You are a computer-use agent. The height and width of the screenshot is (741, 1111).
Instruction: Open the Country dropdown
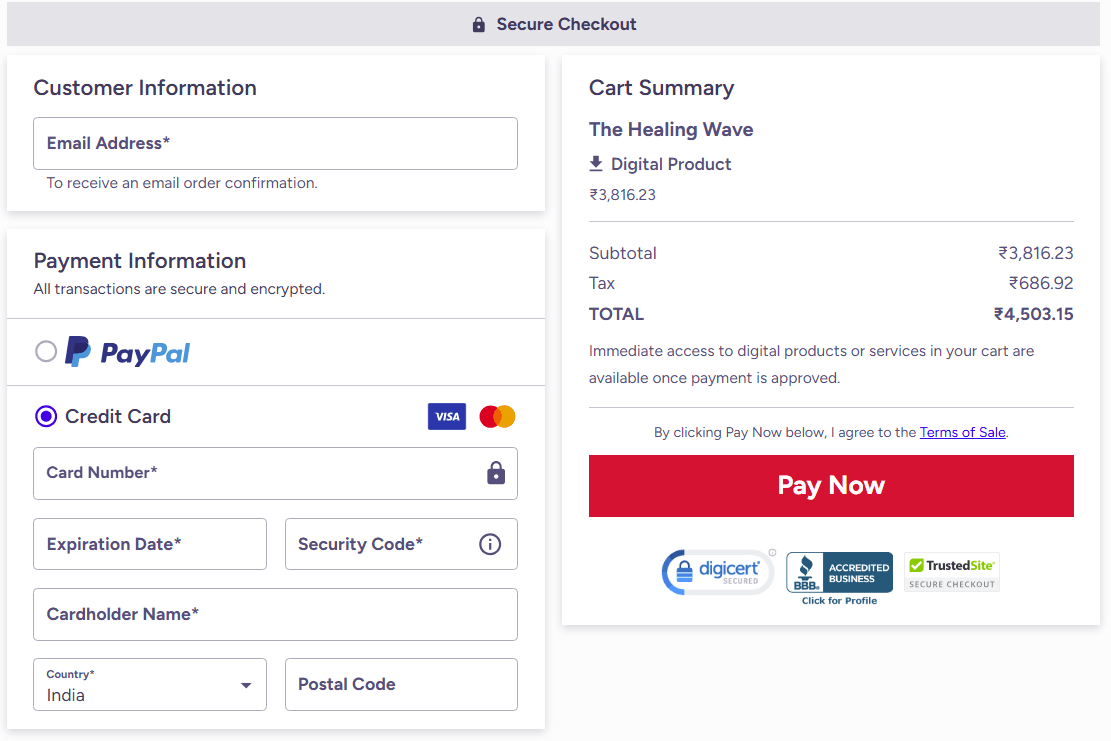[150, 685]
